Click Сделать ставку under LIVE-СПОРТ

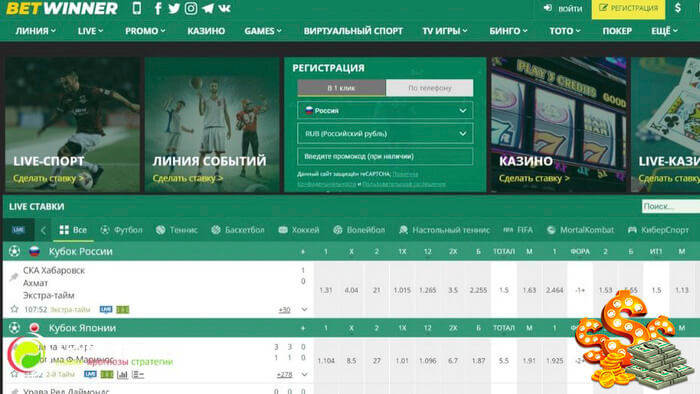(x=48, y=178)
